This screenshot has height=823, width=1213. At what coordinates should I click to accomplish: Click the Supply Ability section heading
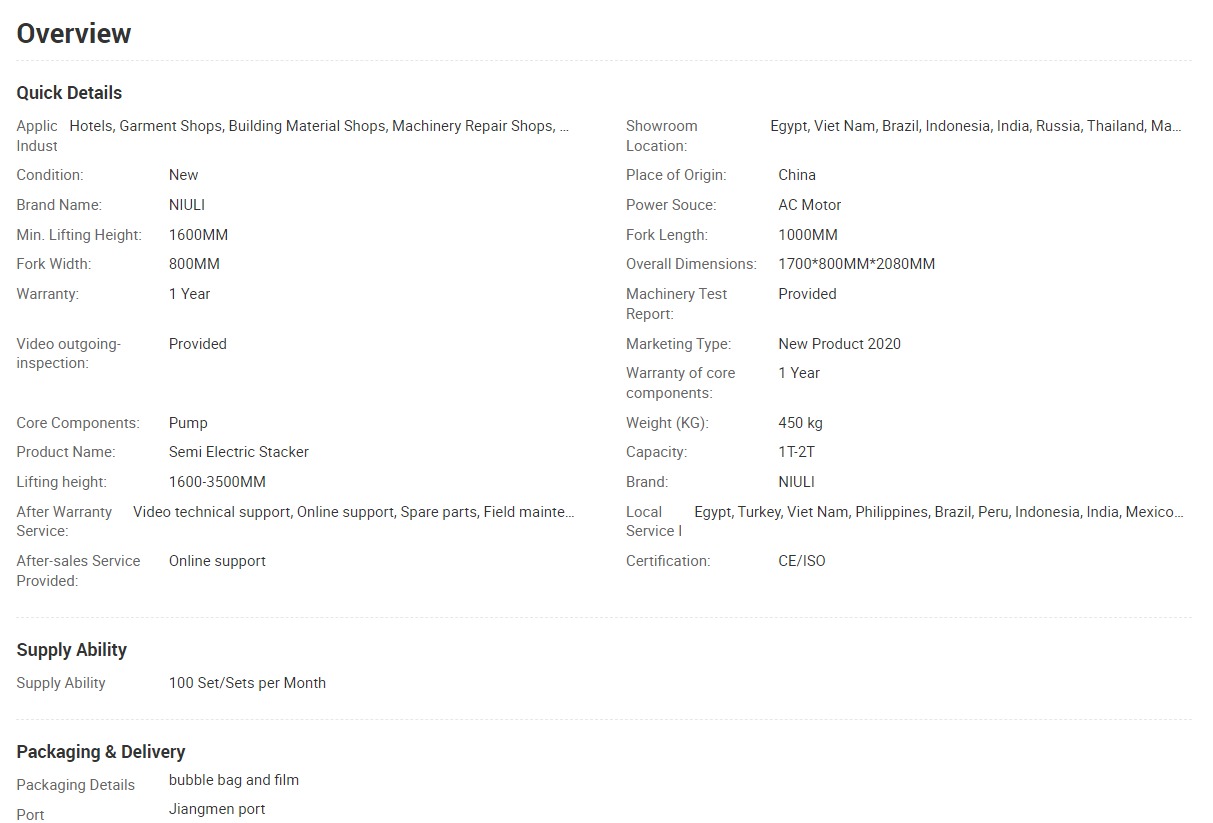click(x=72, y=650)
